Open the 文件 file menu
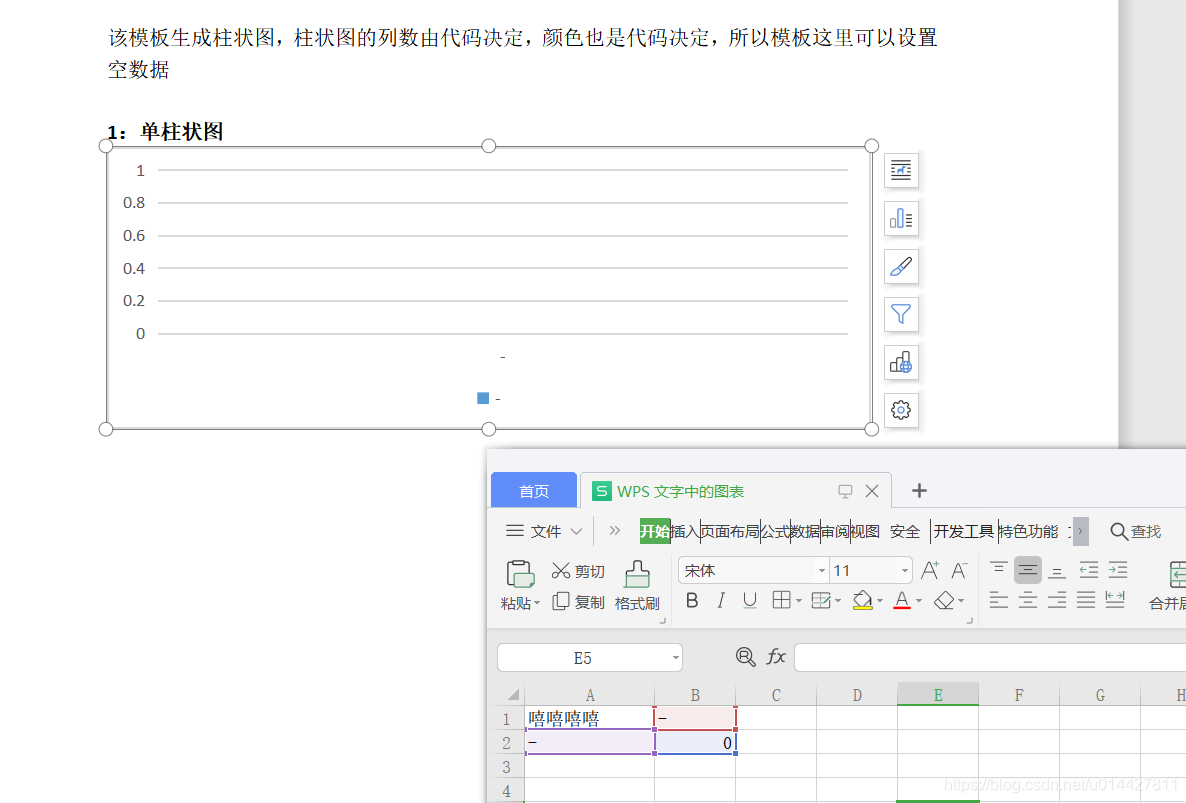 click(x=545, y=532)
